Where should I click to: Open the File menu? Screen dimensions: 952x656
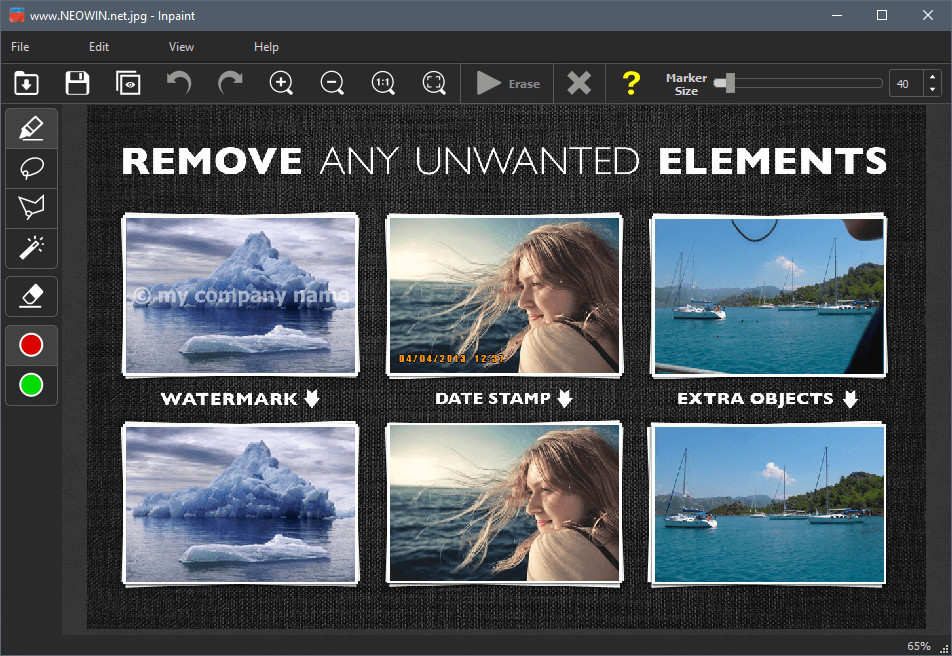(20, 47)
